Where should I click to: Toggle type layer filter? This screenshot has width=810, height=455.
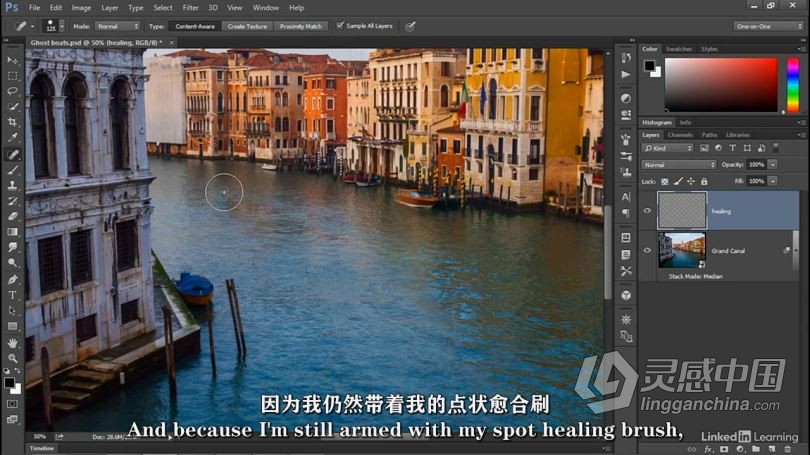(733, 148)
